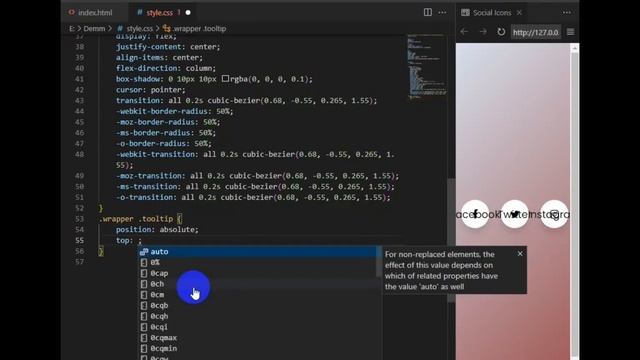Click 'cursor: pointer;' on line 42
Viewport: 640px width, 360px height.
151,89
